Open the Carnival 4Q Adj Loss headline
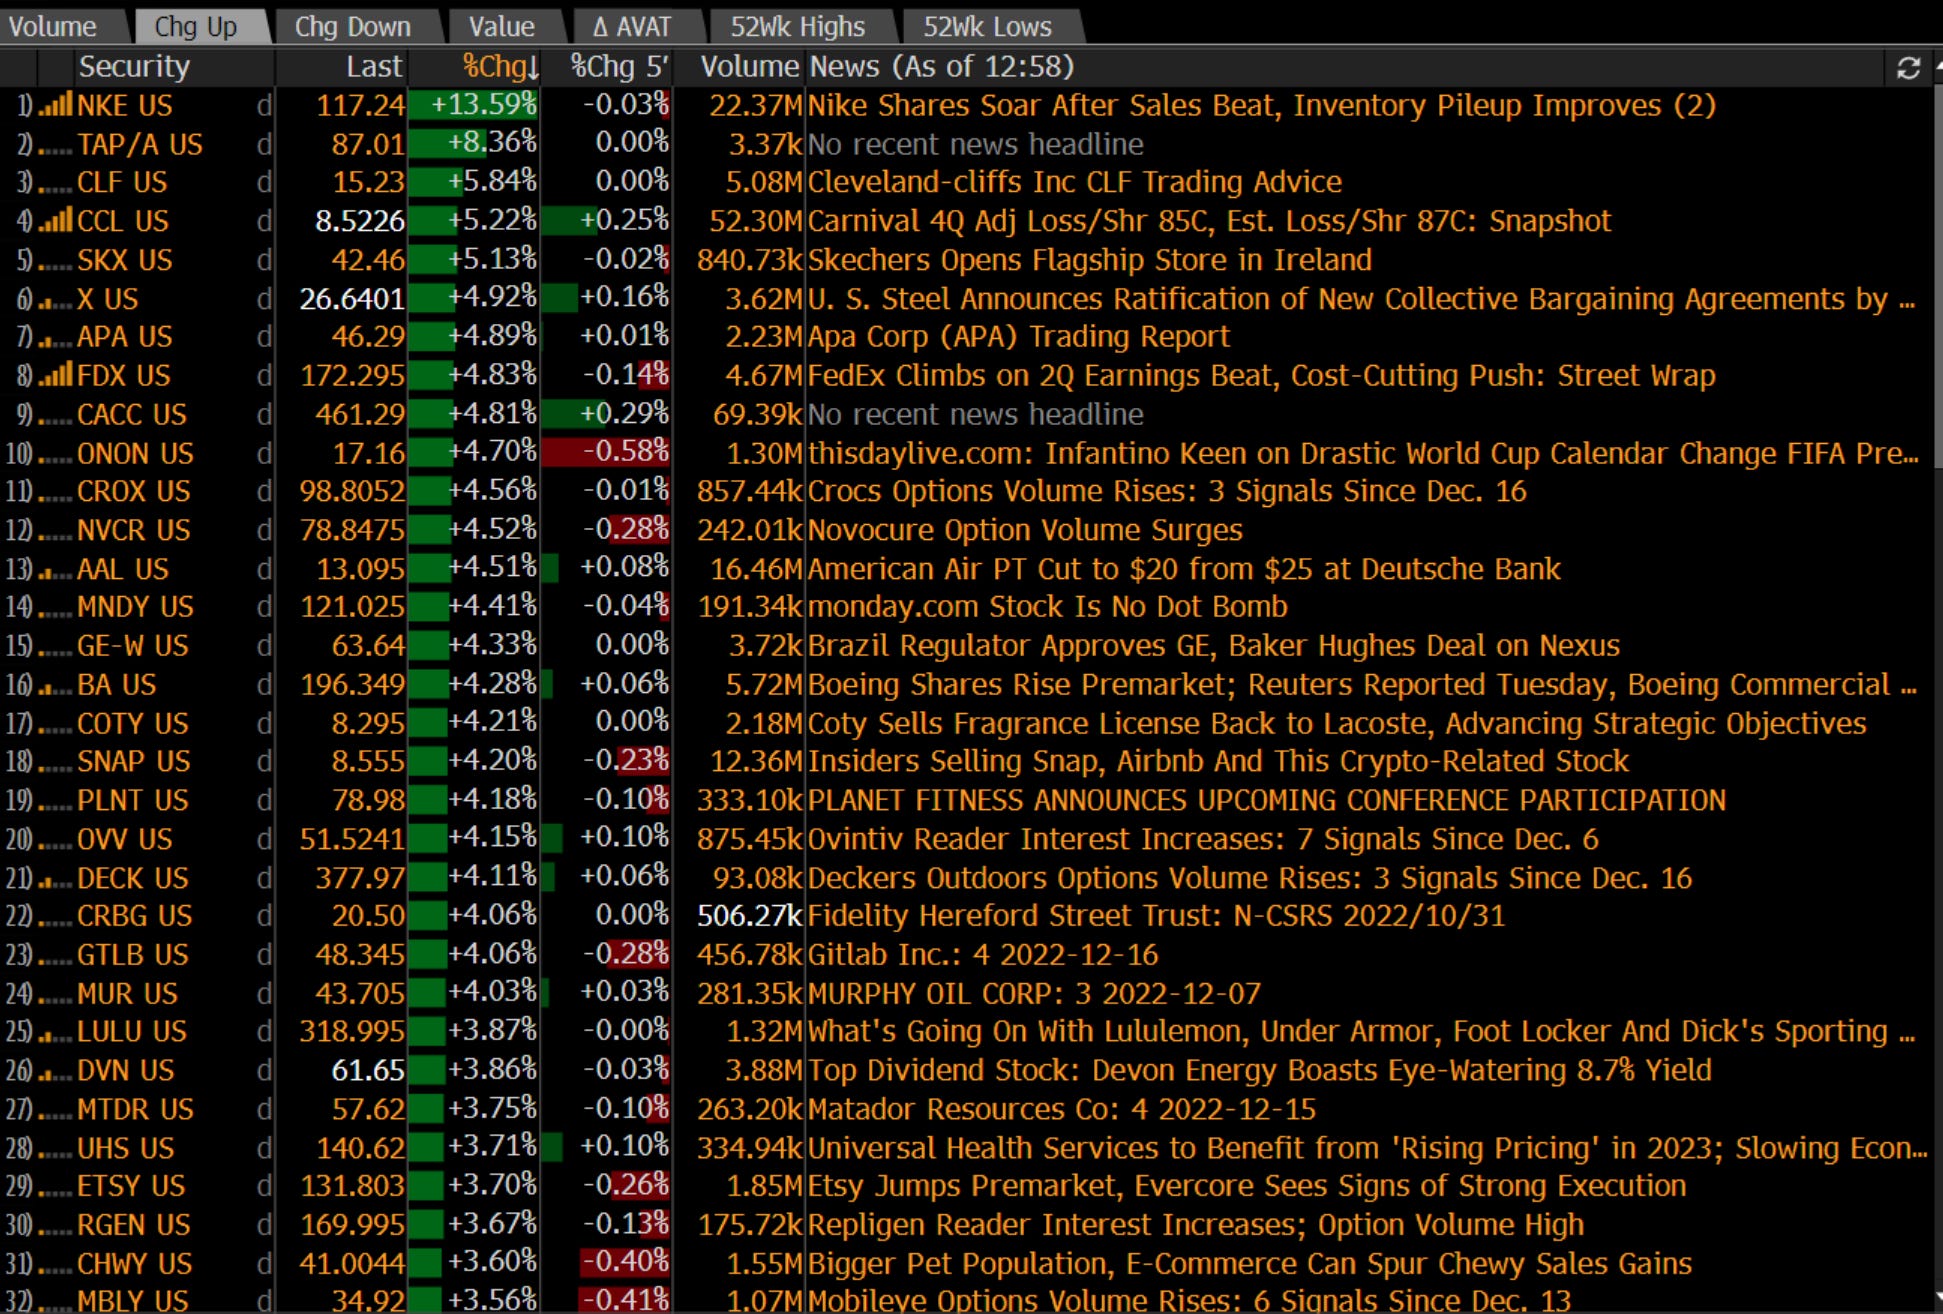This screenshot has width=1943, height=1314. click(1209, 221)
